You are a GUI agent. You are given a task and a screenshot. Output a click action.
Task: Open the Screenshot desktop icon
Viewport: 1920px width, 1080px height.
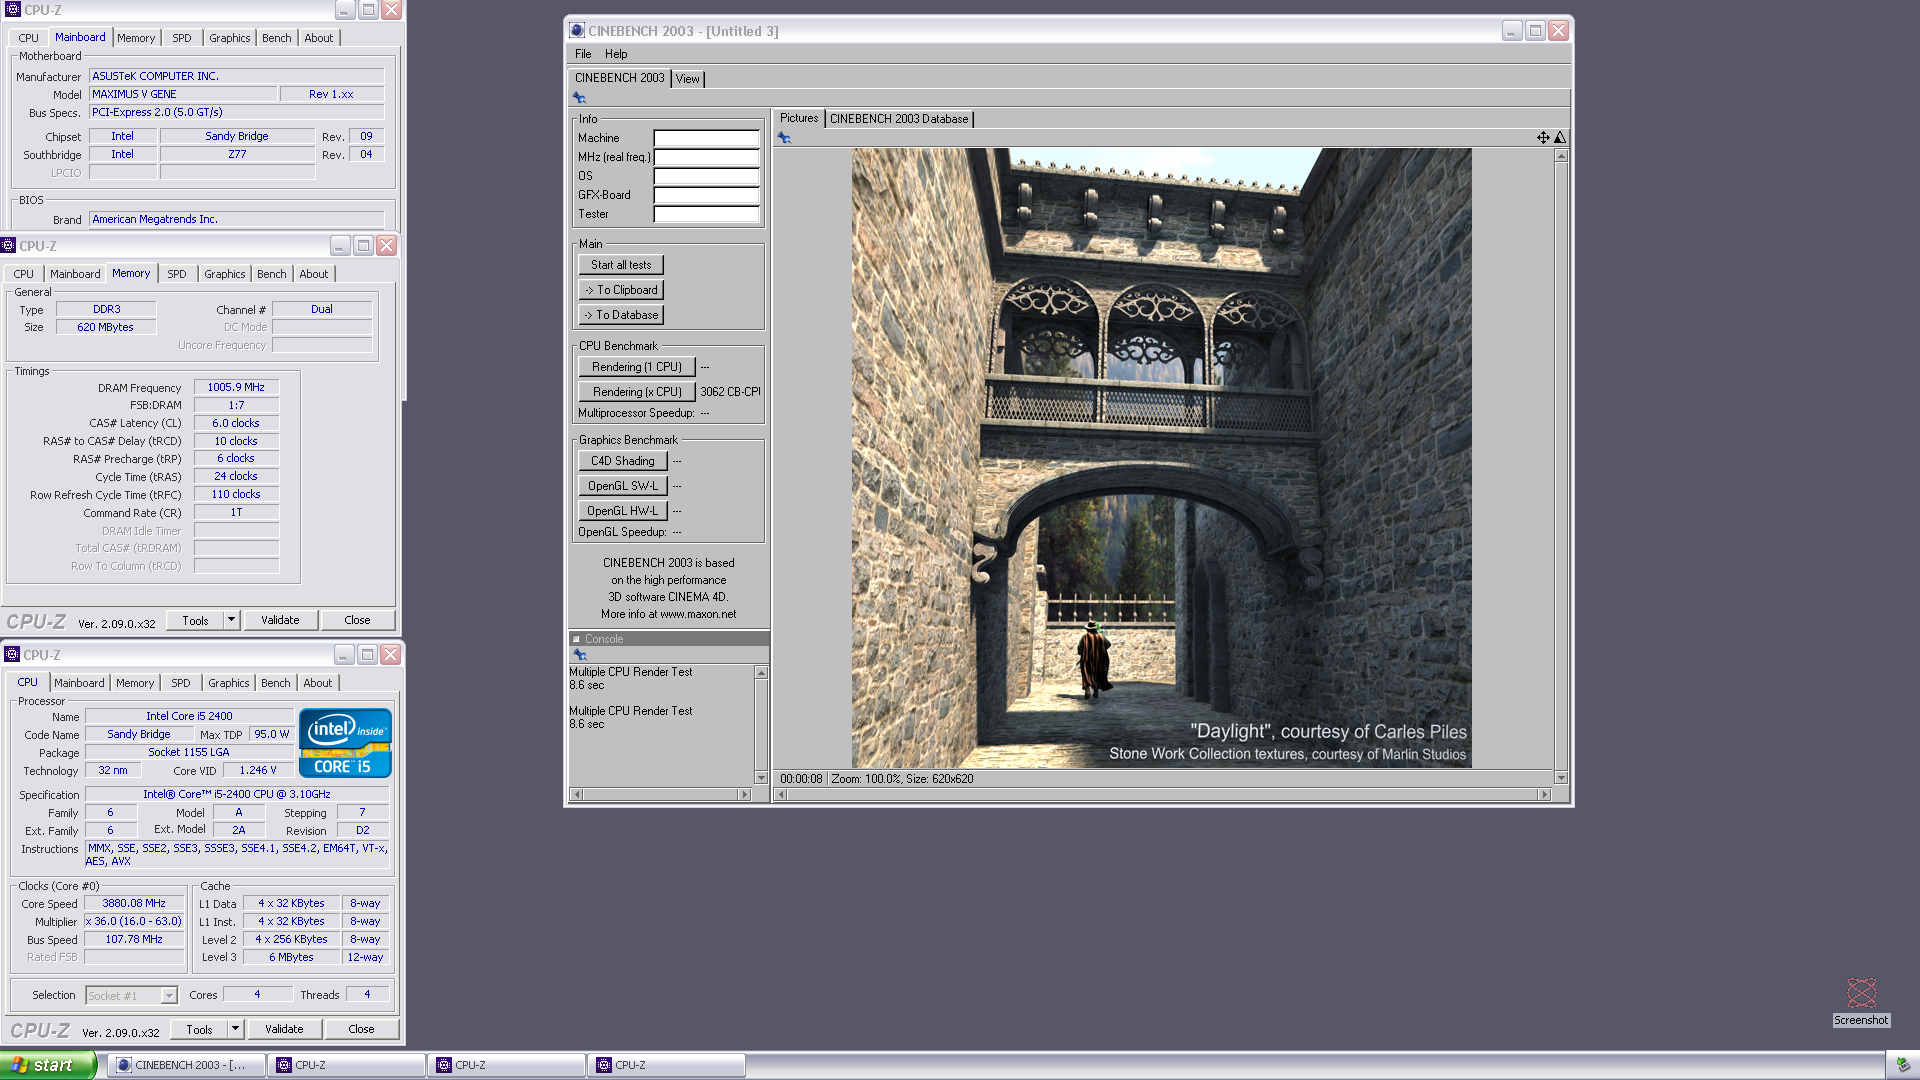pos(1861,1002)
